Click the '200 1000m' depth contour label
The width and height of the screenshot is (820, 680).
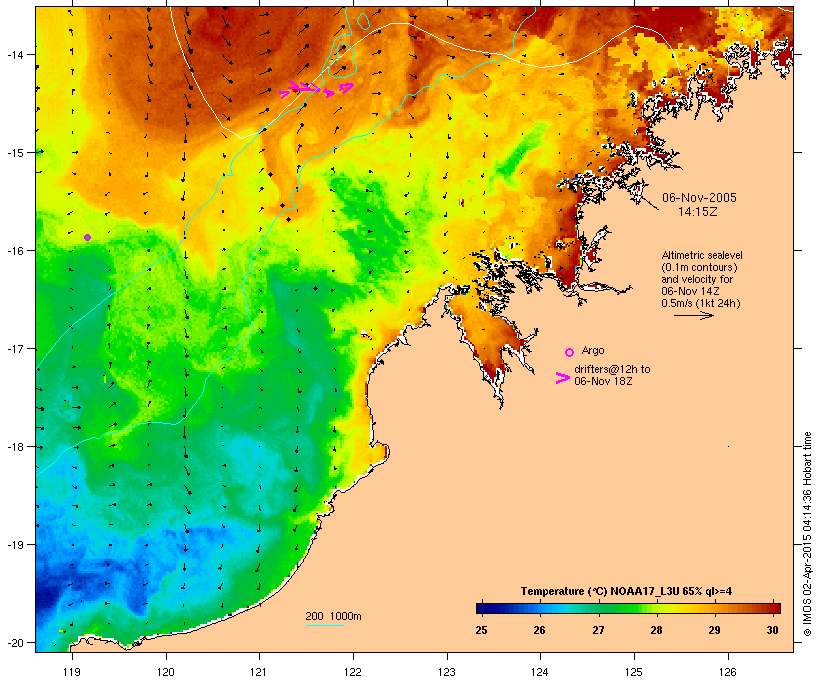(x=333, y=616)
